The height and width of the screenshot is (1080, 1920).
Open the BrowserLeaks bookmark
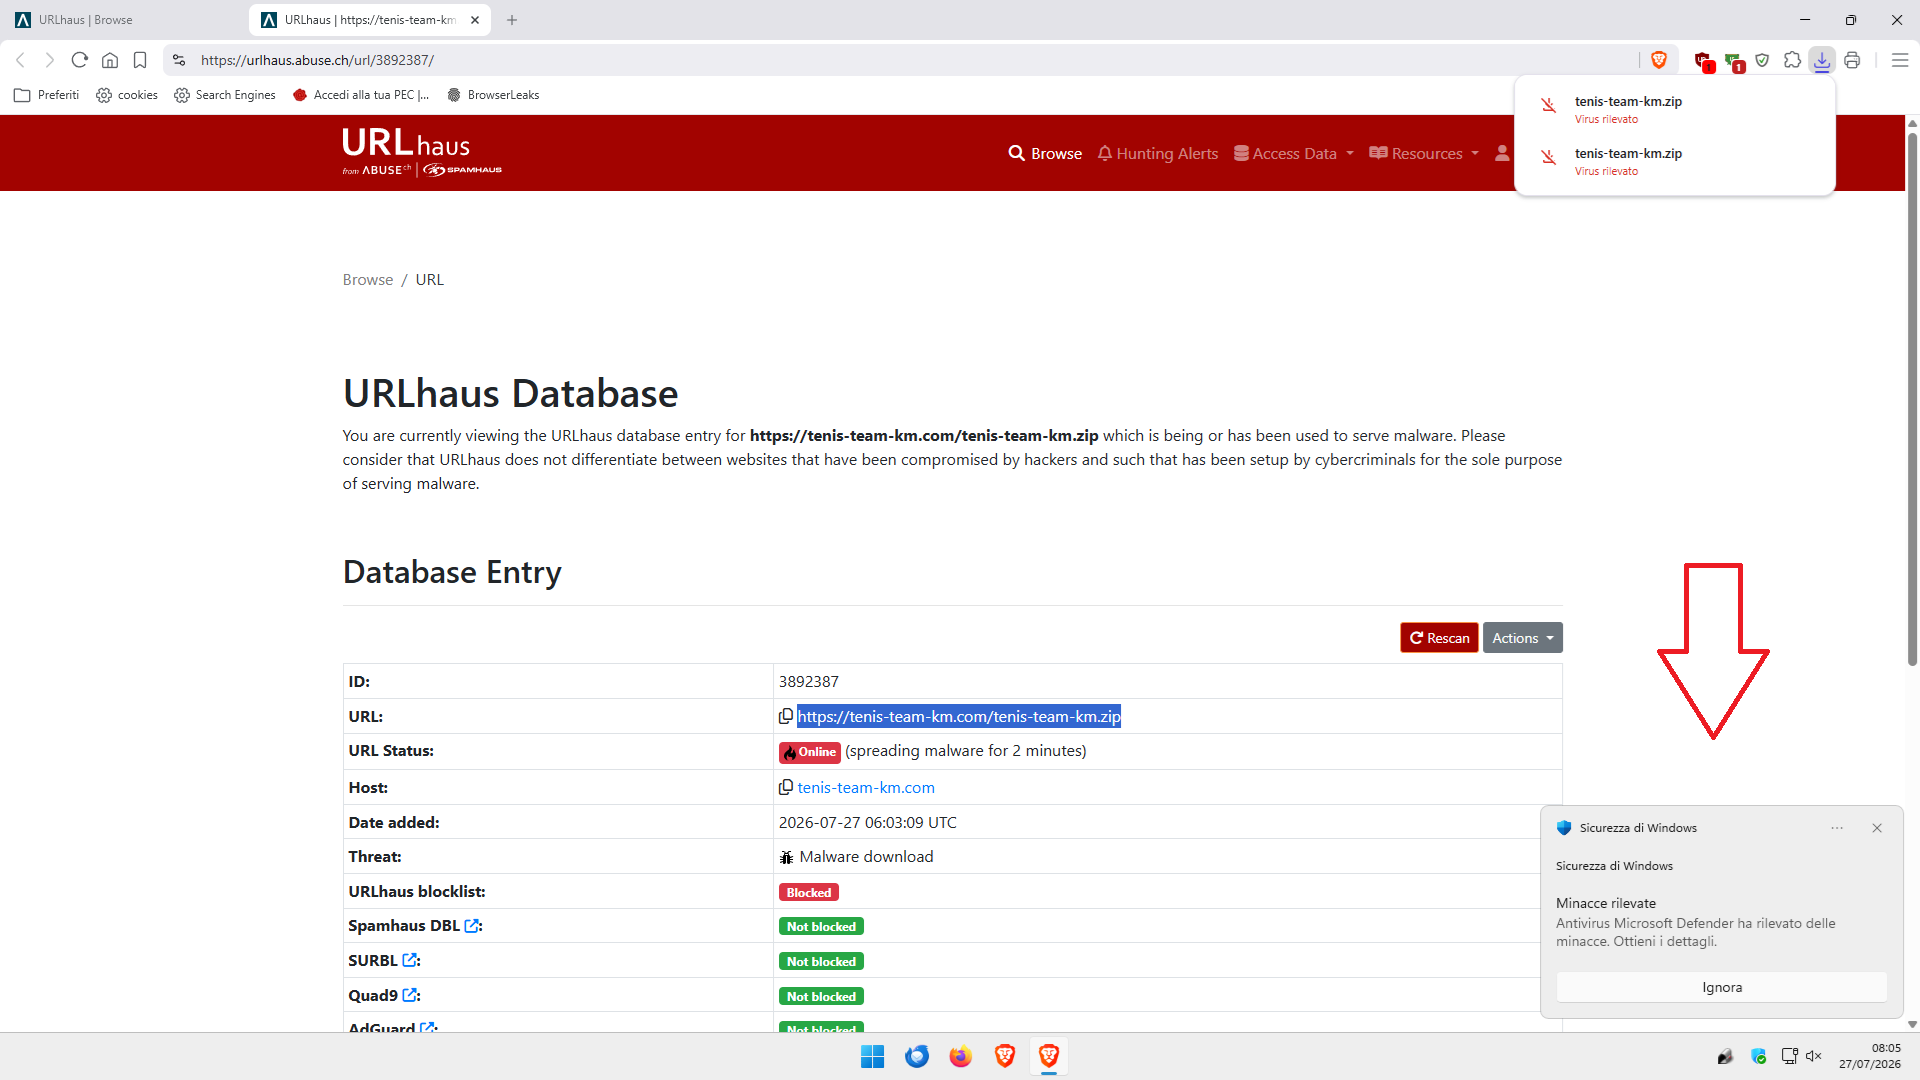(493, 95)
